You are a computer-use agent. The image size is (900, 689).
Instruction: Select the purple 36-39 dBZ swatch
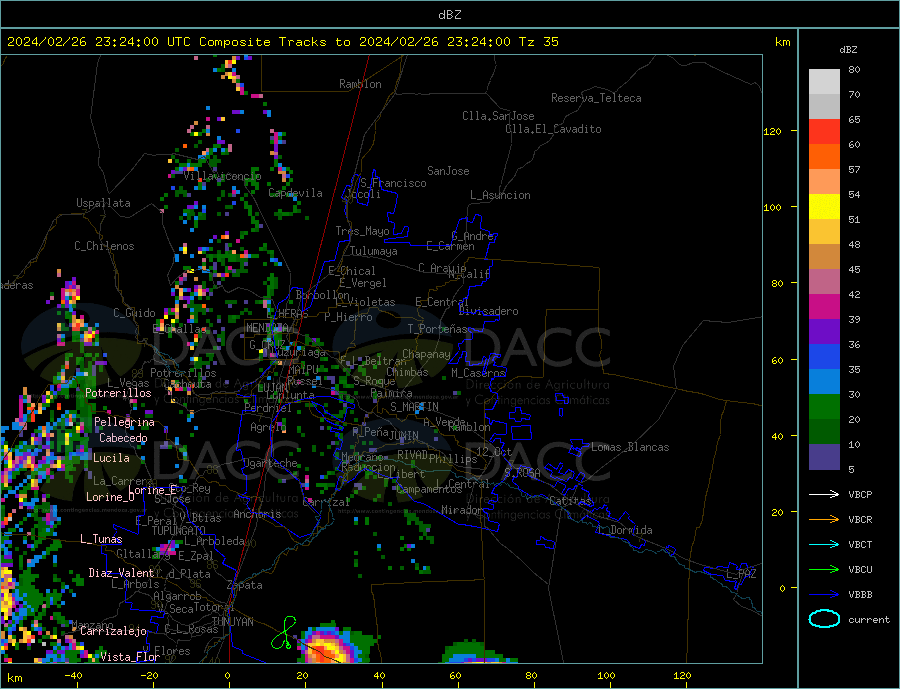coord(824,332)
